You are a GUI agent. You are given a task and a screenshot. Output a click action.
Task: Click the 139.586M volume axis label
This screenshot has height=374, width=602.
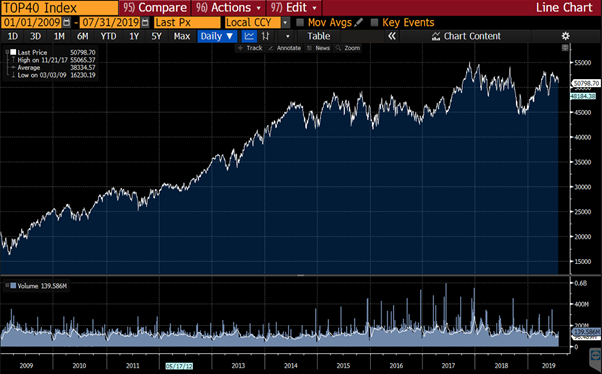coord(586,331)
